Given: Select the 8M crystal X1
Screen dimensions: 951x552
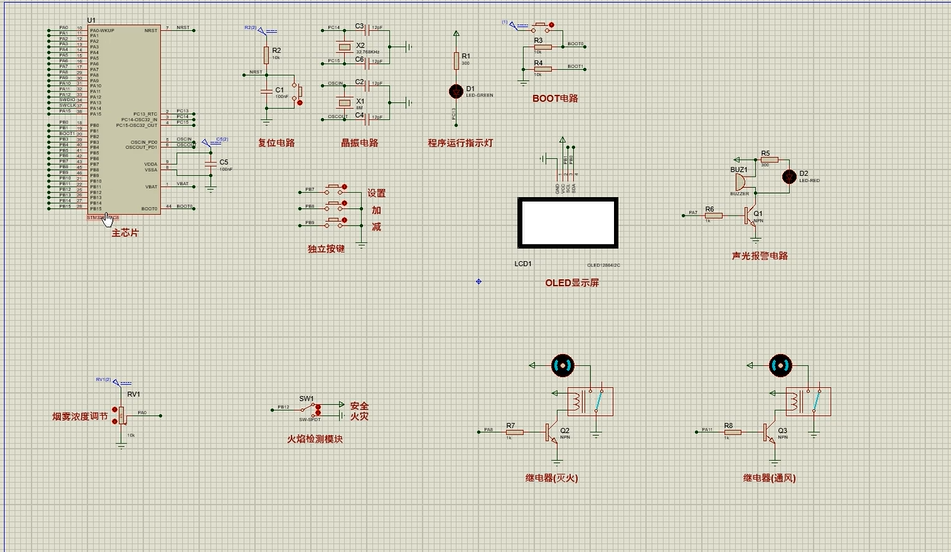Looking at the screenshot, I should 344,102.
